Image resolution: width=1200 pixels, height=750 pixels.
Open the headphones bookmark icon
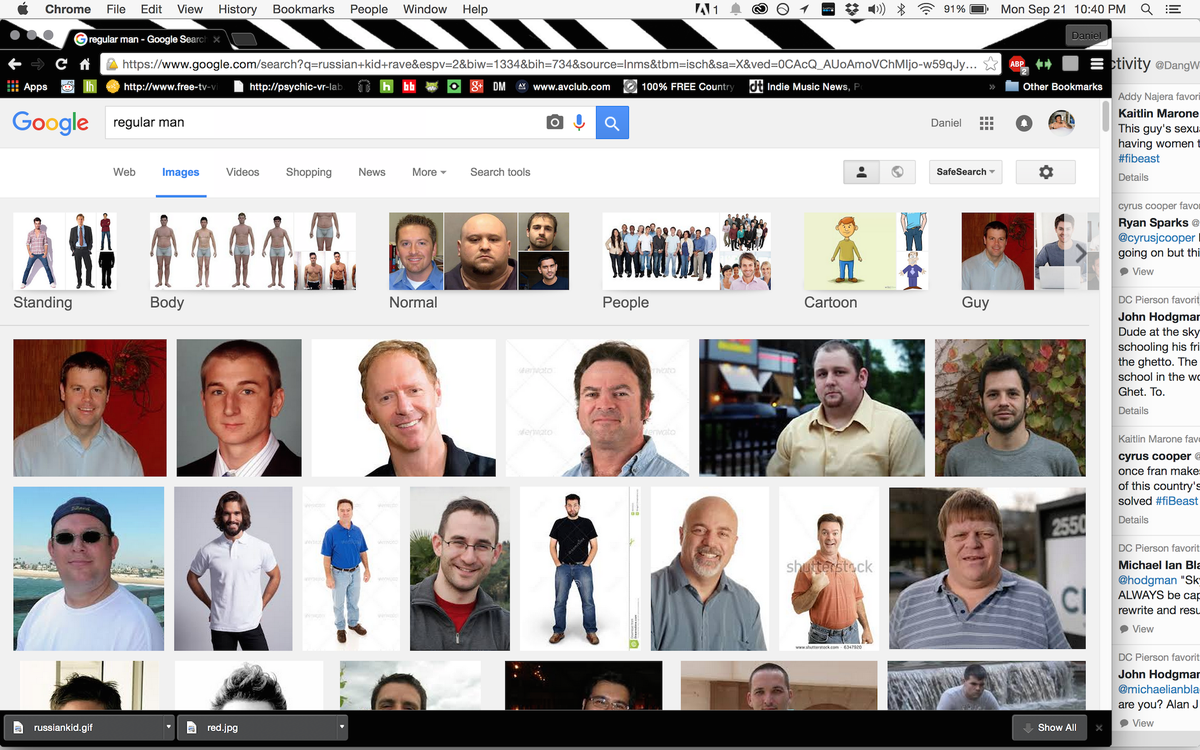point(364,87)
